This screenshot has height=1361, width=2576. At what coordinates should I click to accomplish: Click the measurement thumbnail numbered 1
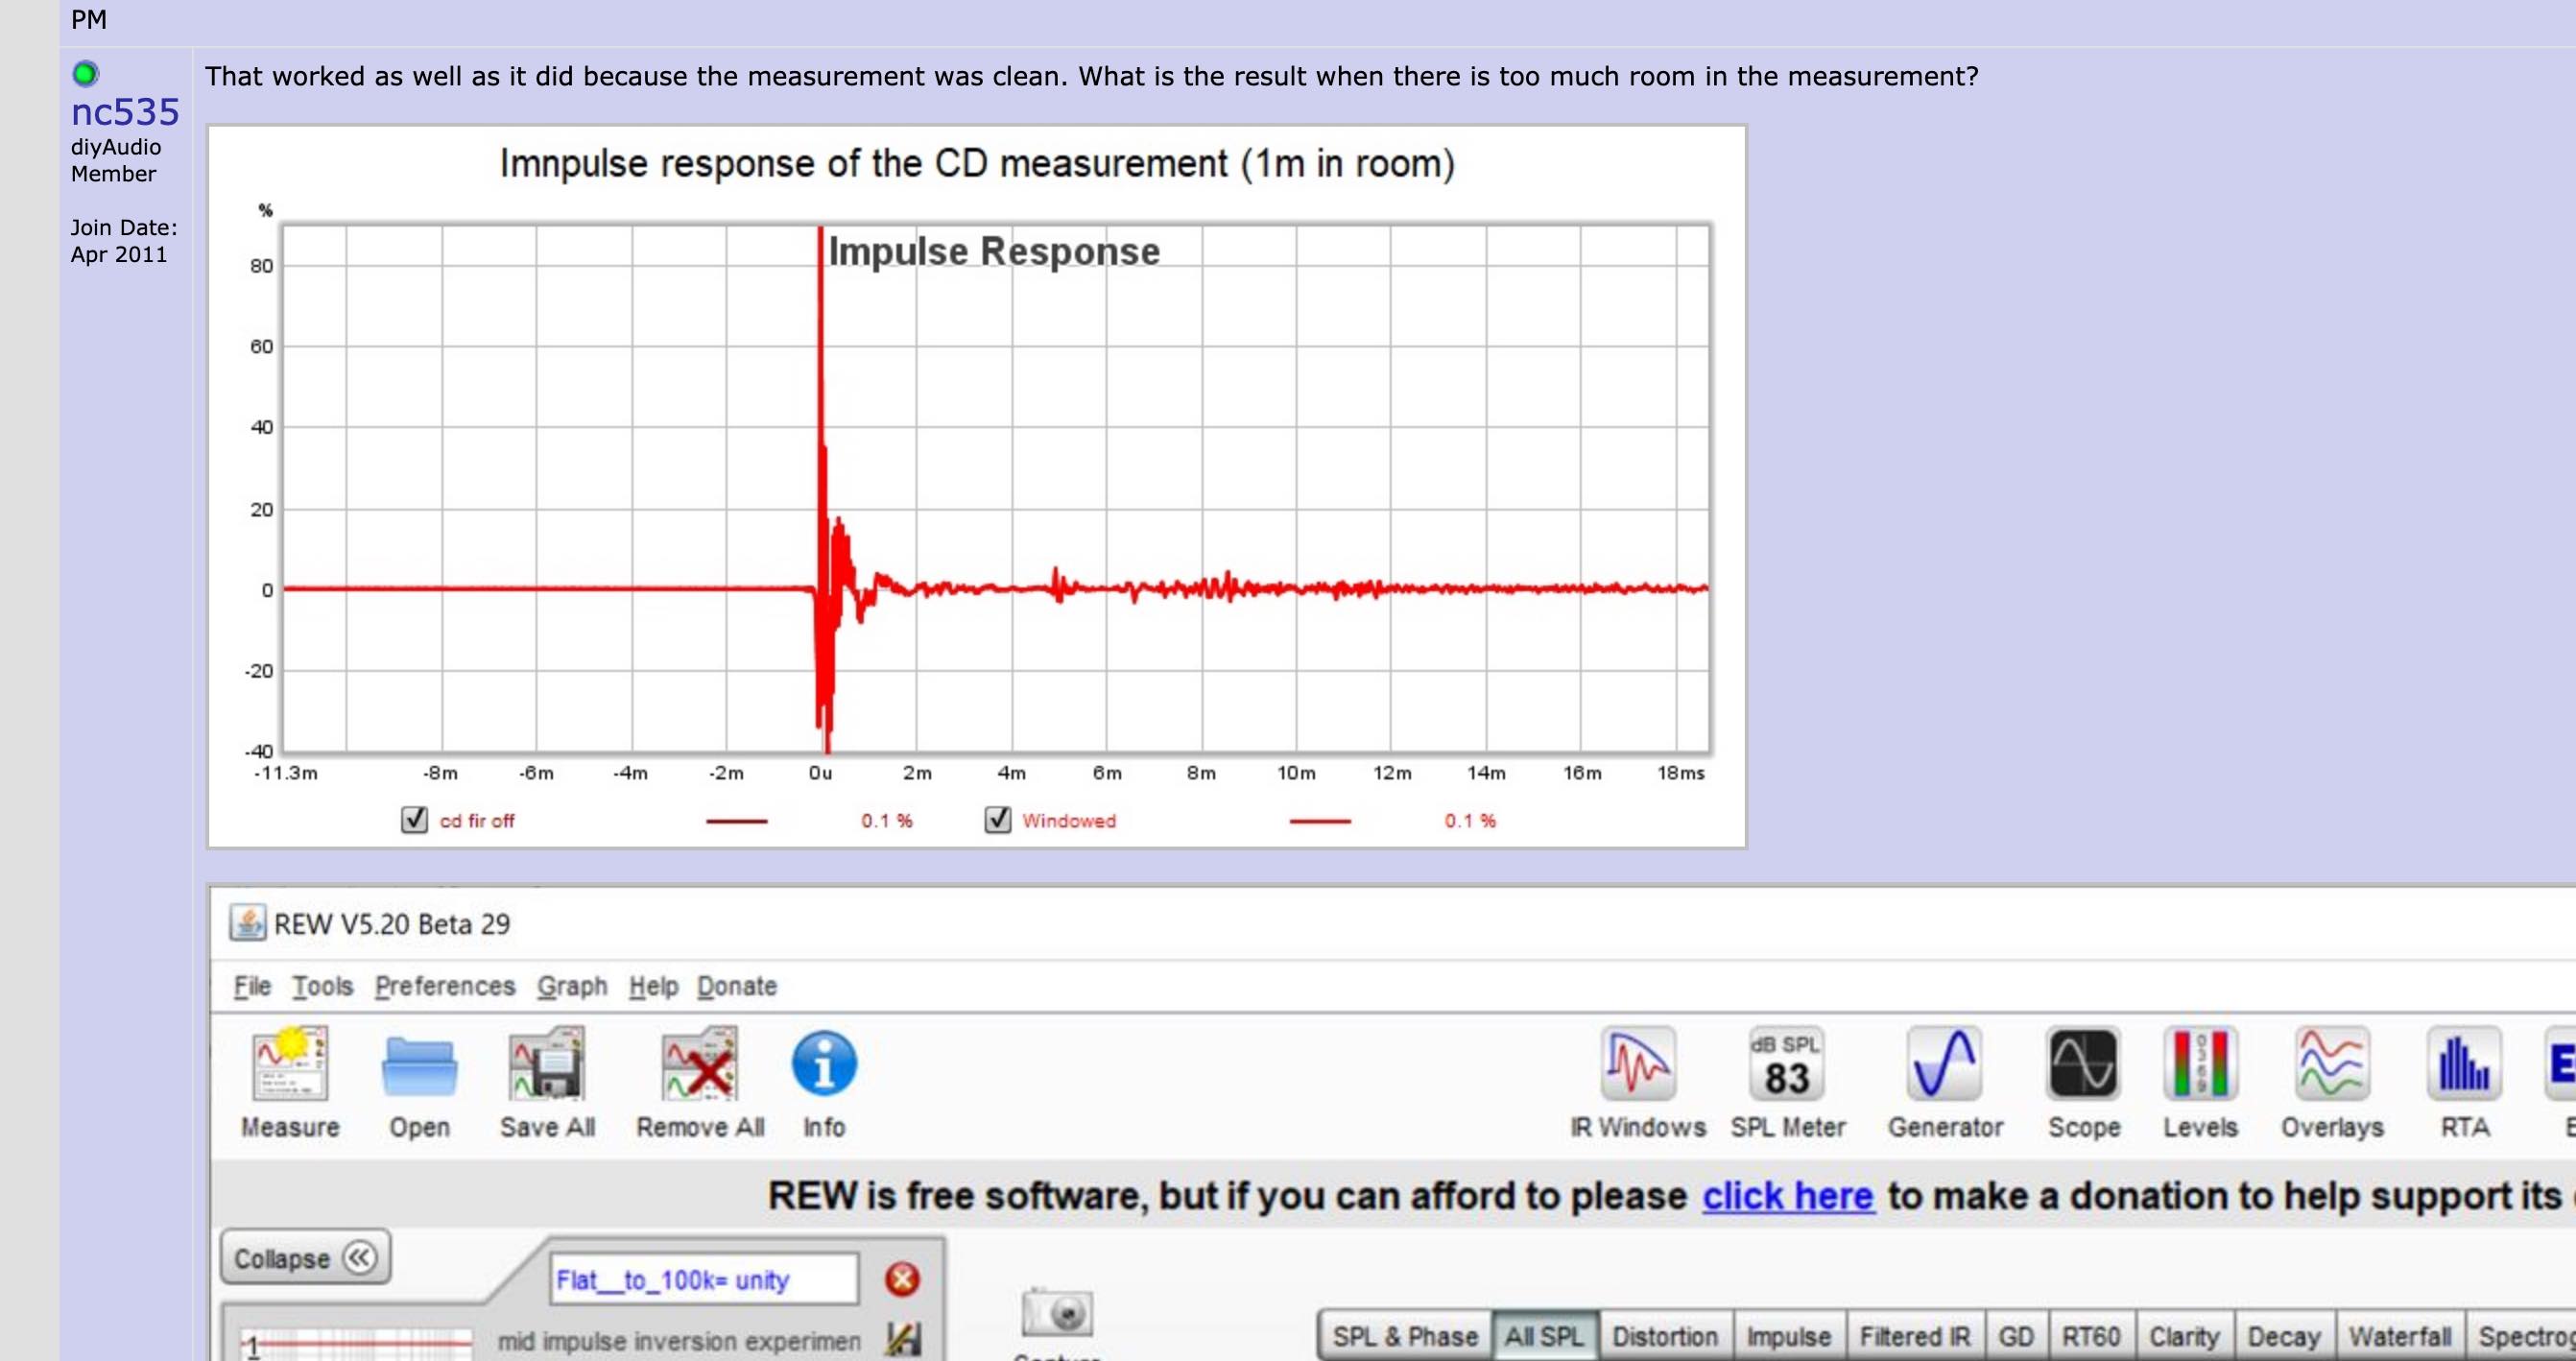point(357,1343)
